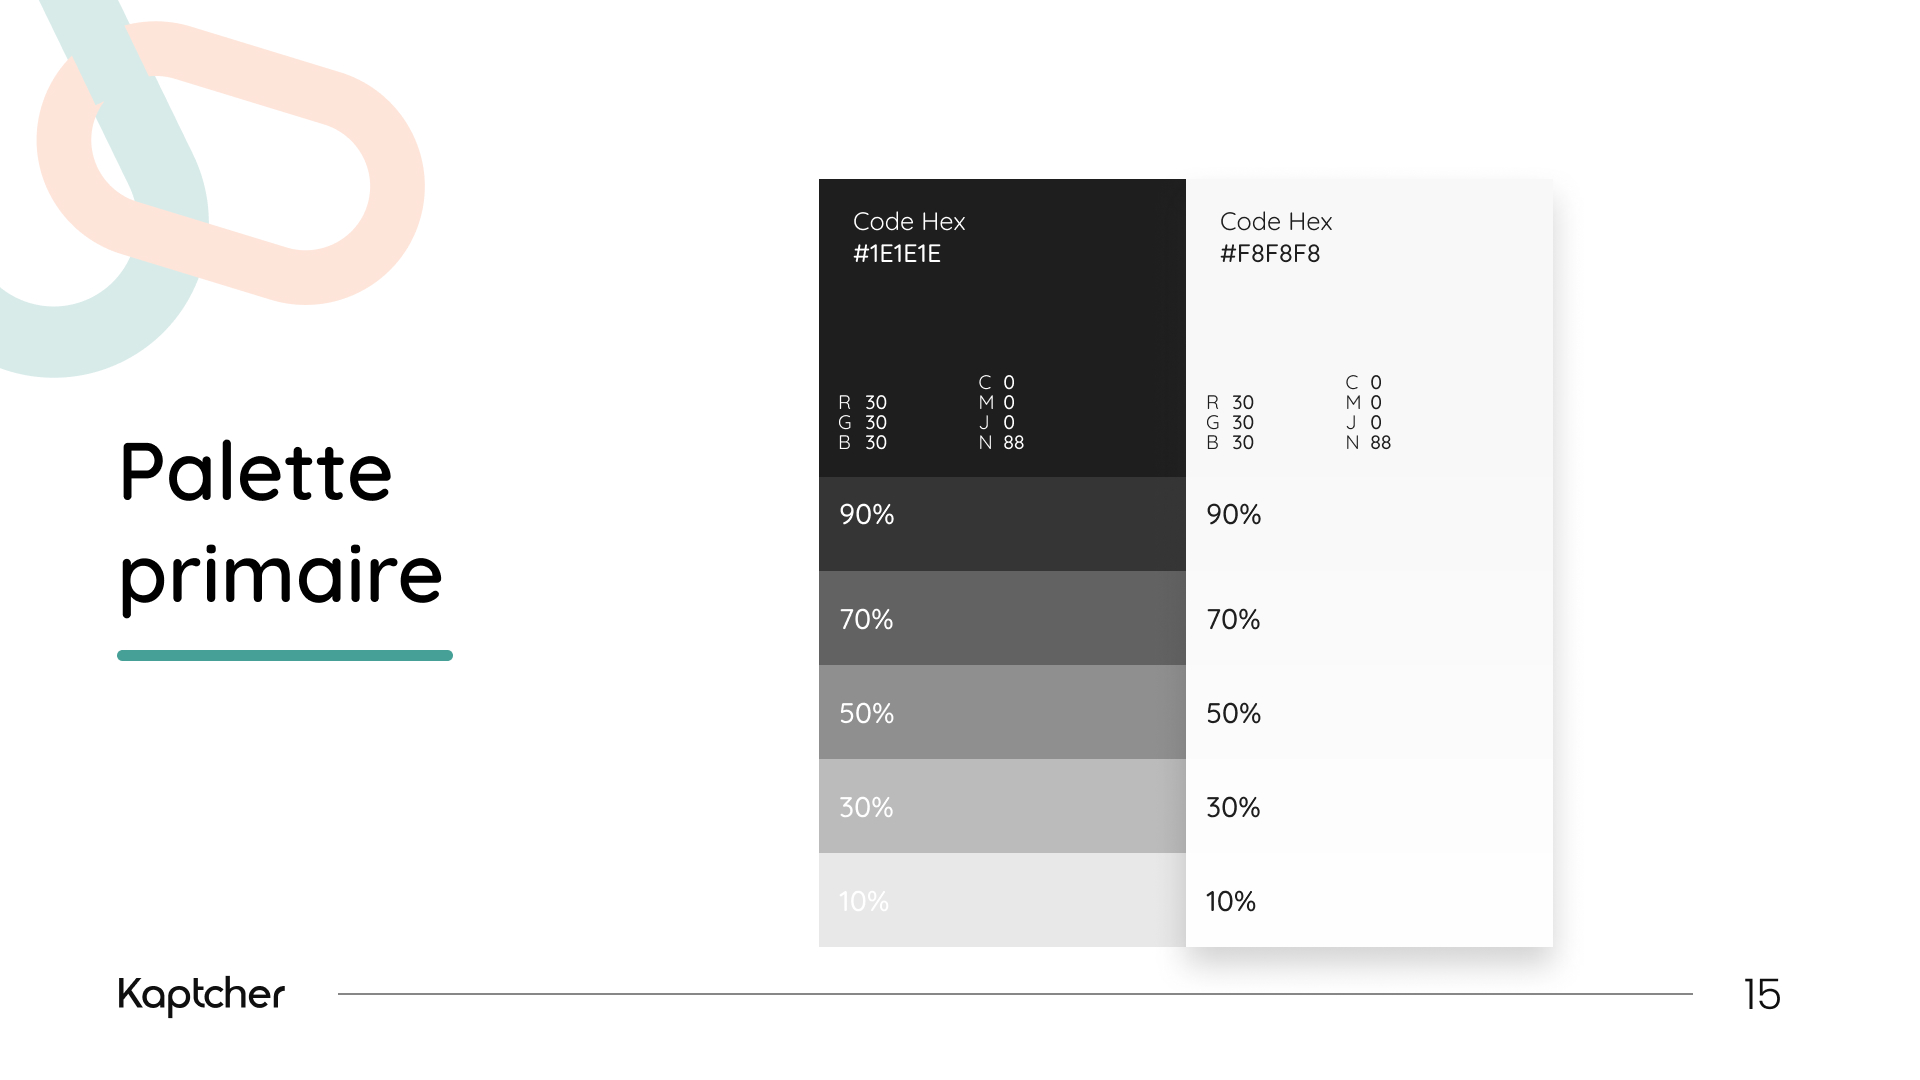Pick the dark 50% gray swatch
Image resolution: width=1920 pixels, height=1080 pixels.
(1002, 712)
